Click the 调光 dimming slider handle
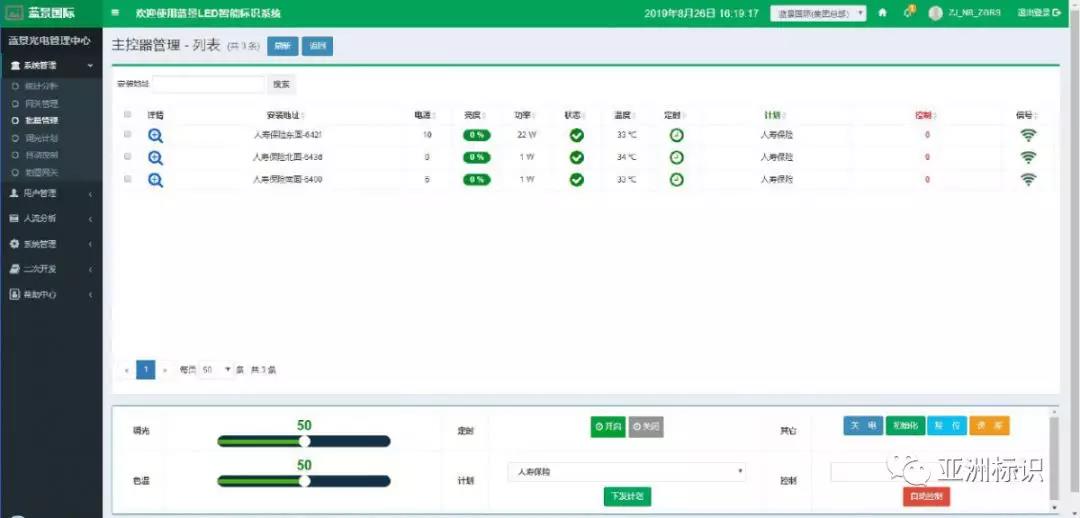The image size is (1080, 518). click(305, 441)
